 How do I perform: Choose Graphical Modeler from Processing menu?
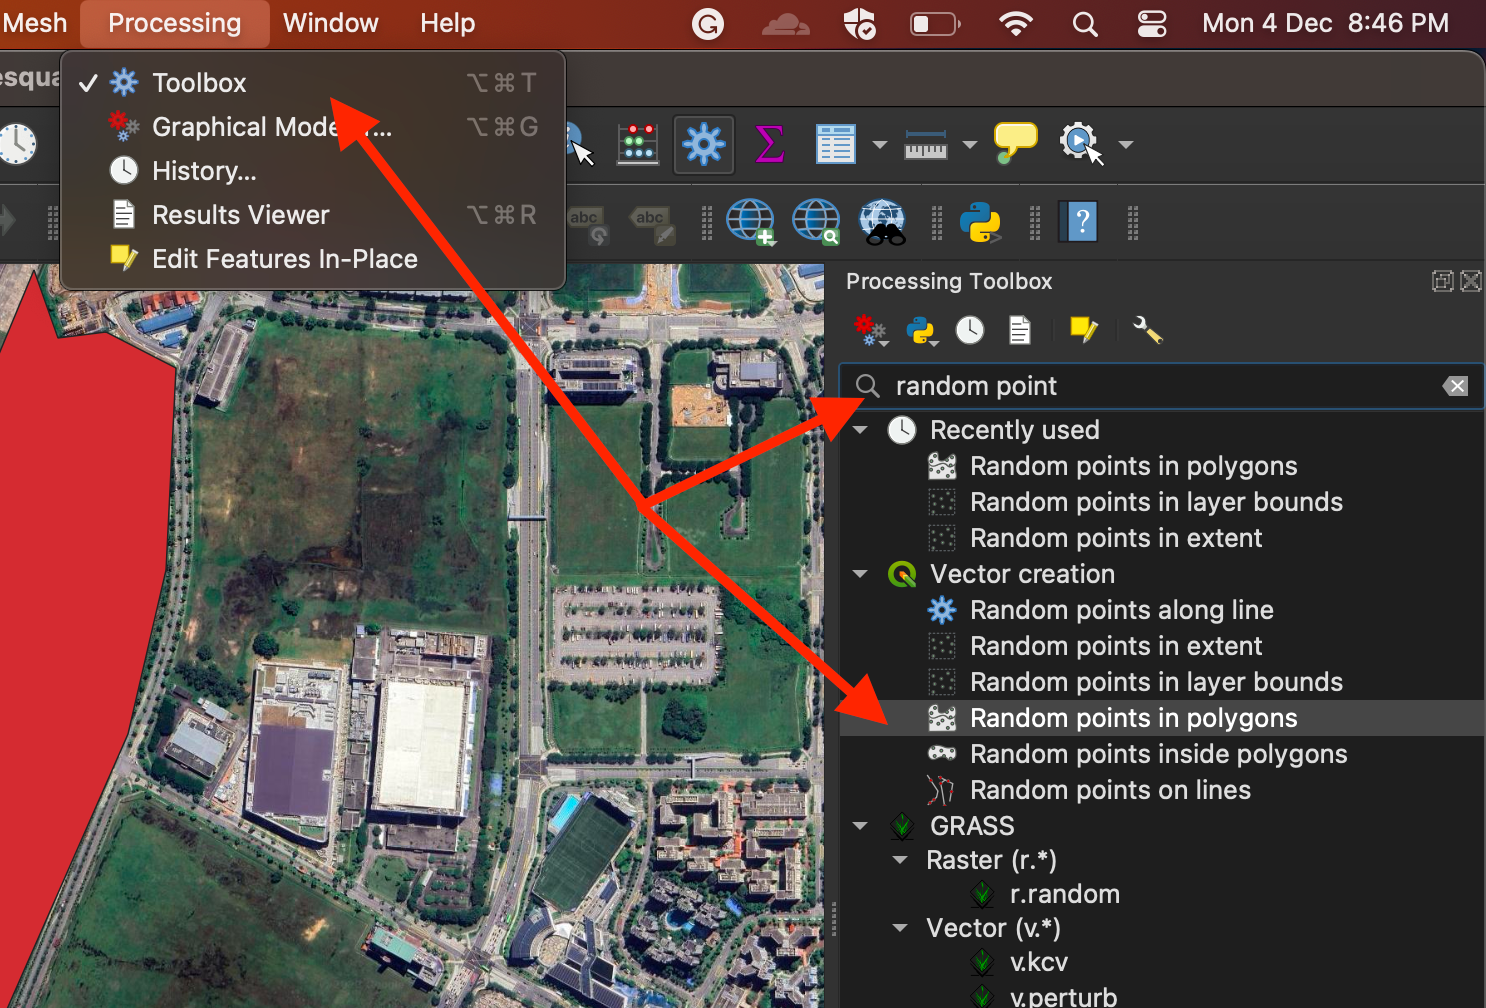pyautogui.click(x=313, y=127)
